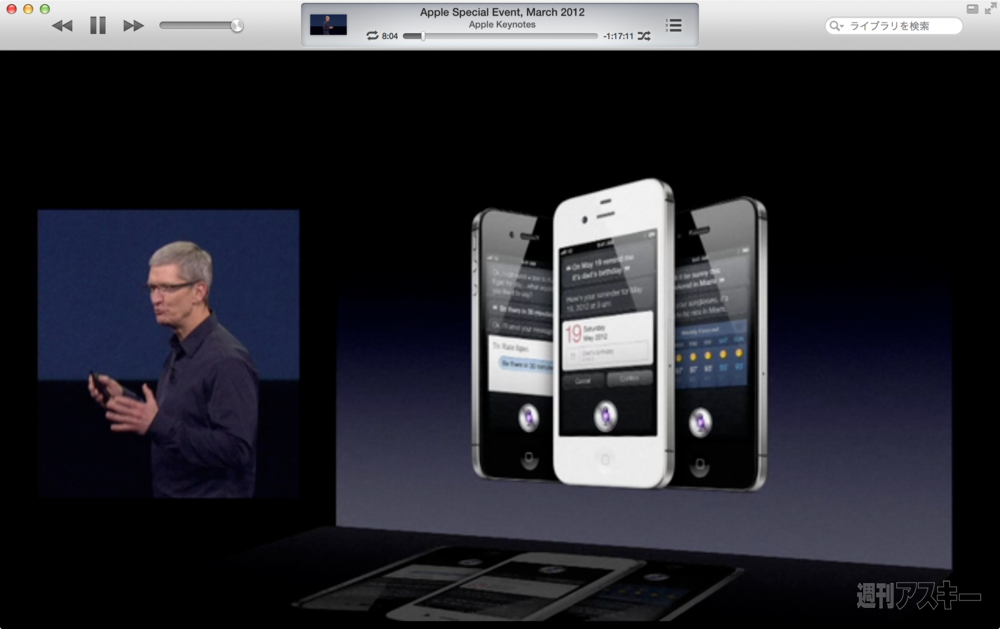
Task: Click the elapsed time 8:04
Action: tap(390, 36)
